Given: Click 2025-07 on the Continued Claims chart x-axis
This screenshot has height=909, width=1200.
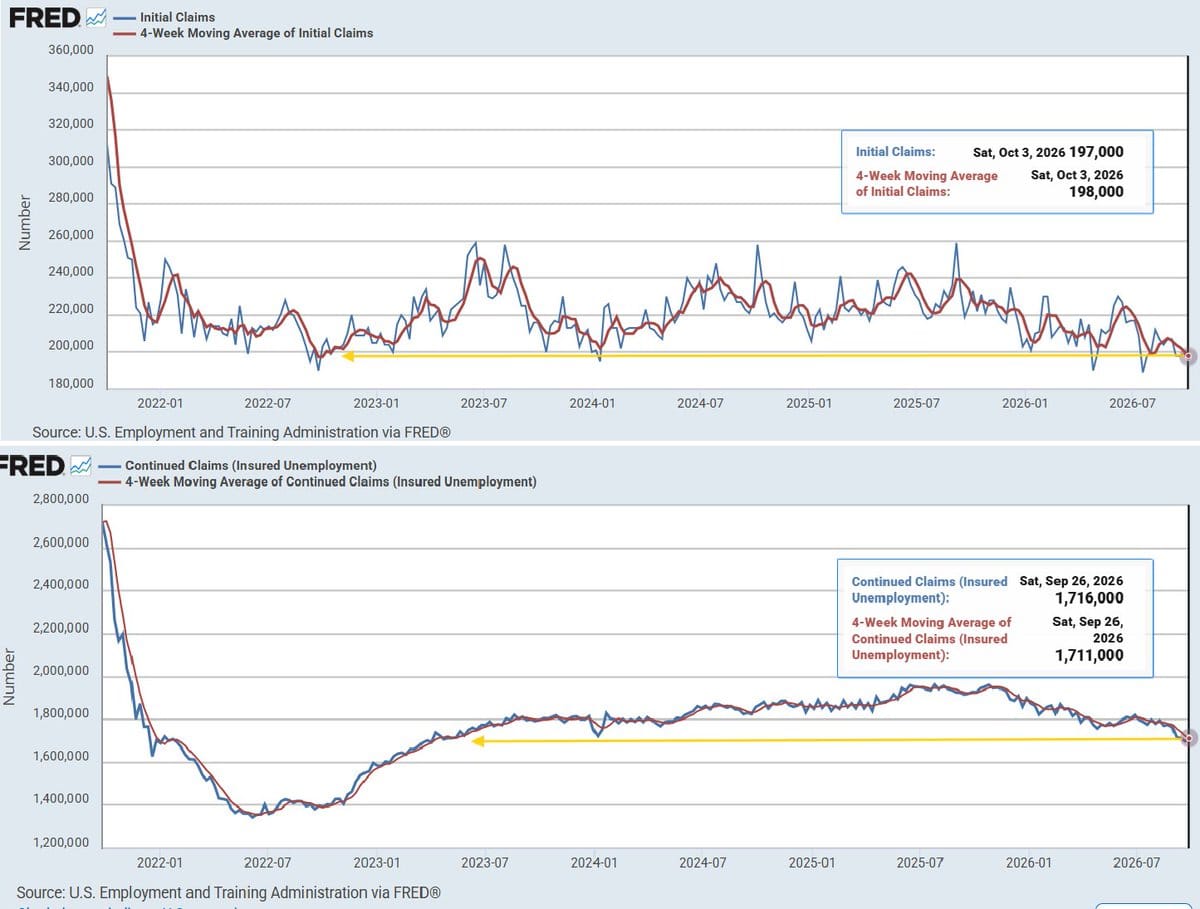Looking at the screenshot, I should (x=918, y=862).
